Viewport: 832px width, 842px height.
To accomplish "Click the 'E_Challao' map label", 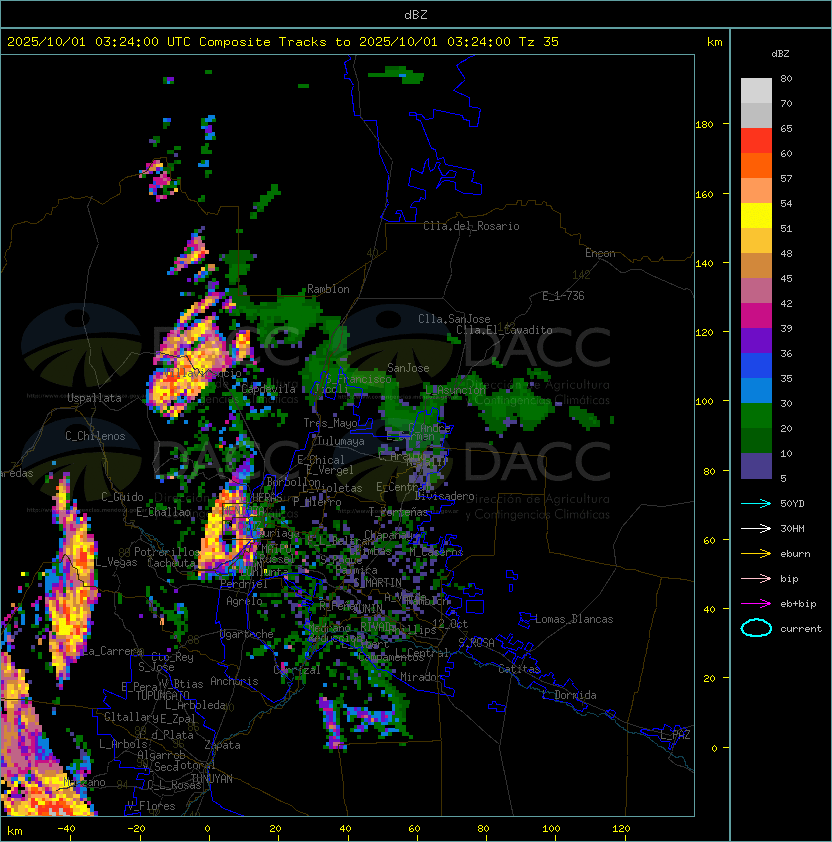I will [x=163, y=512].
